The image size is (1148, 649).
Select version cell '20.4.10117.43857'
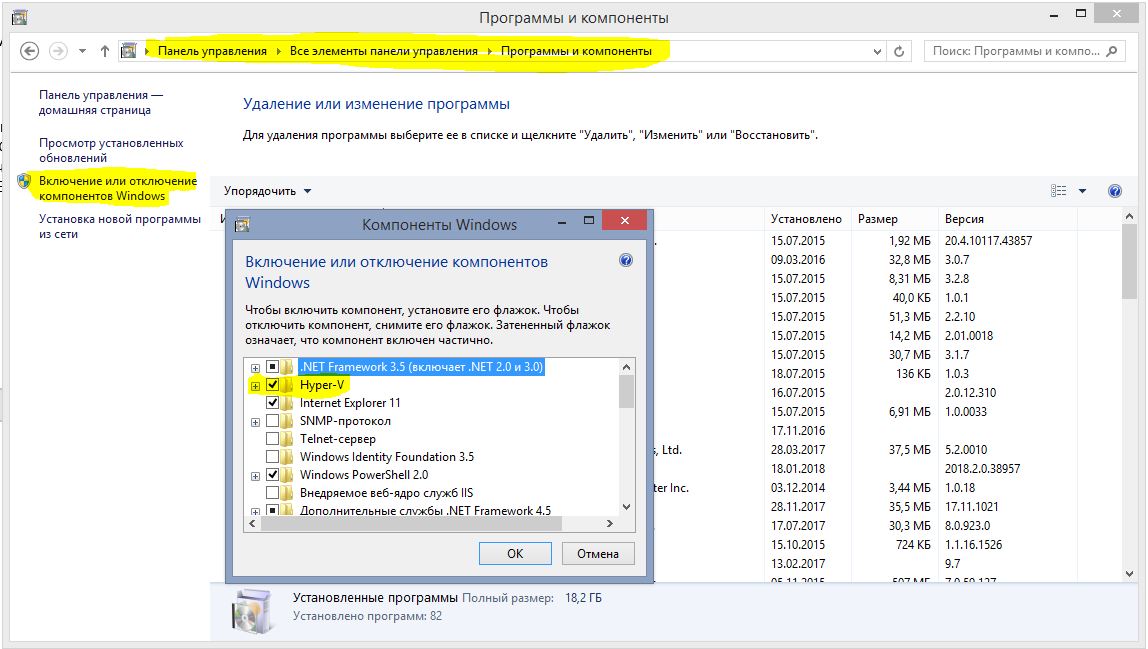click(x=988, y=241)
